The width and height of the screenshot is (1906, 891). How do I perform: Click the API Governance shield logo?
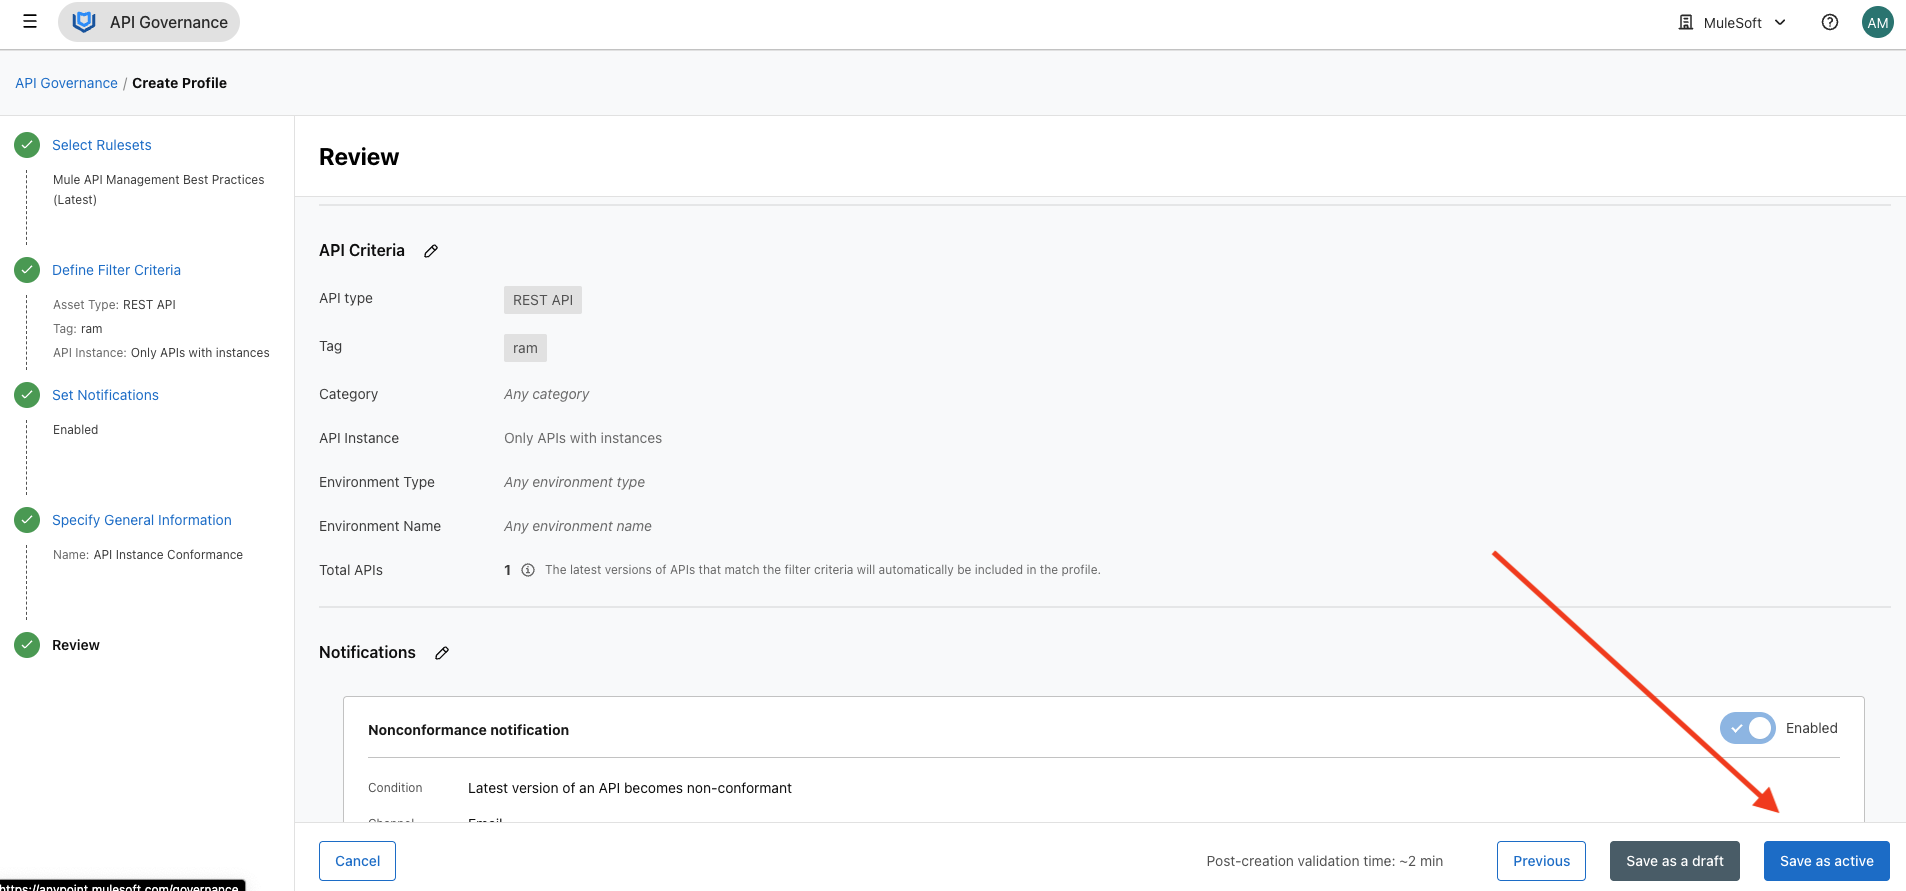(x=84, y=22)
